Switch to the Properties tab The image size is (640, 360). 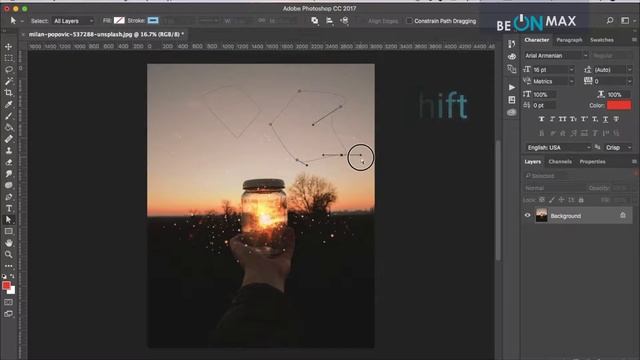pyautogui.click(x=592, y=162)
